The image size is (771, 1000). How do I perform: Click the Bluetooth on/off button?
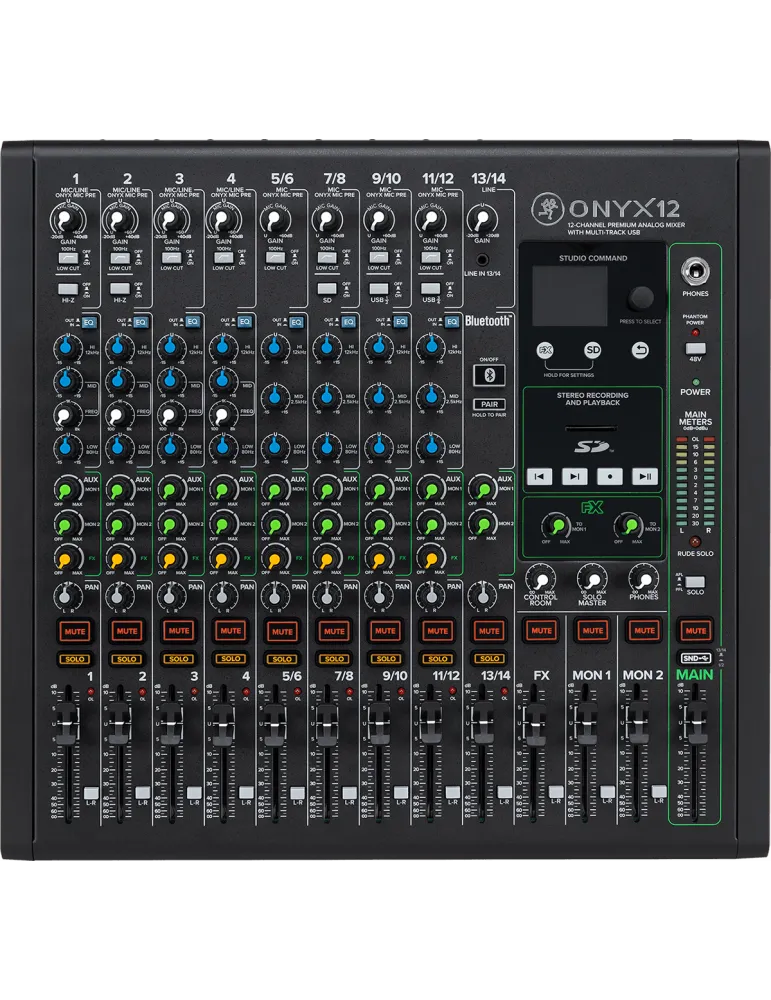[489, 375]
